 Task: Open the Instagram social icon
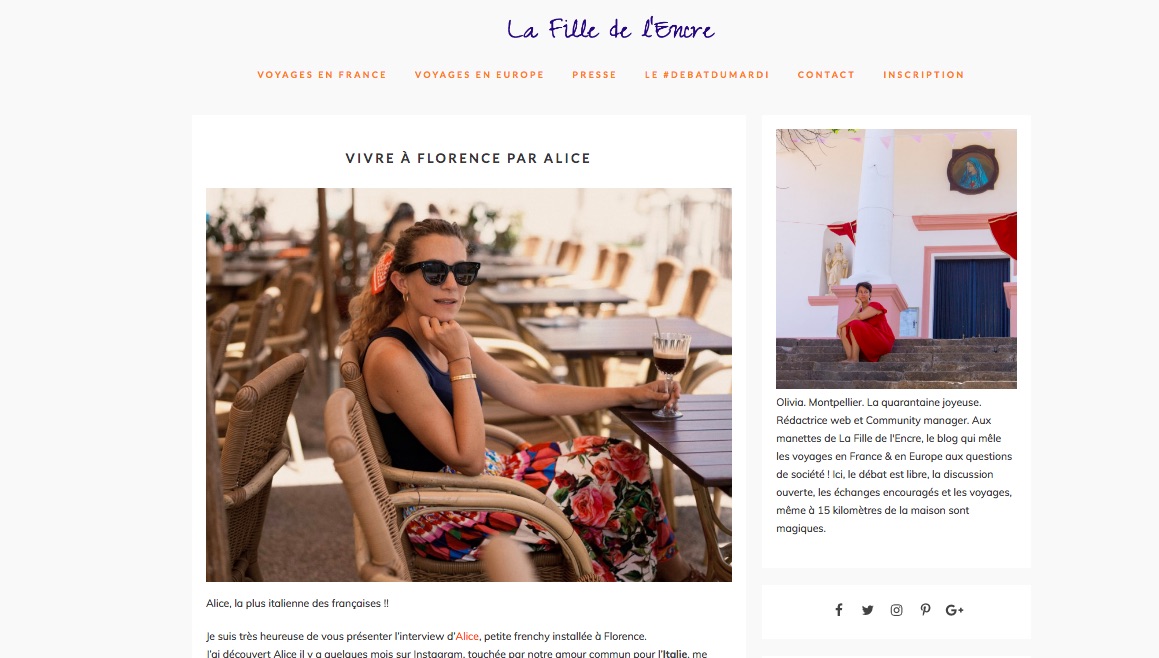tap(896, 610)
